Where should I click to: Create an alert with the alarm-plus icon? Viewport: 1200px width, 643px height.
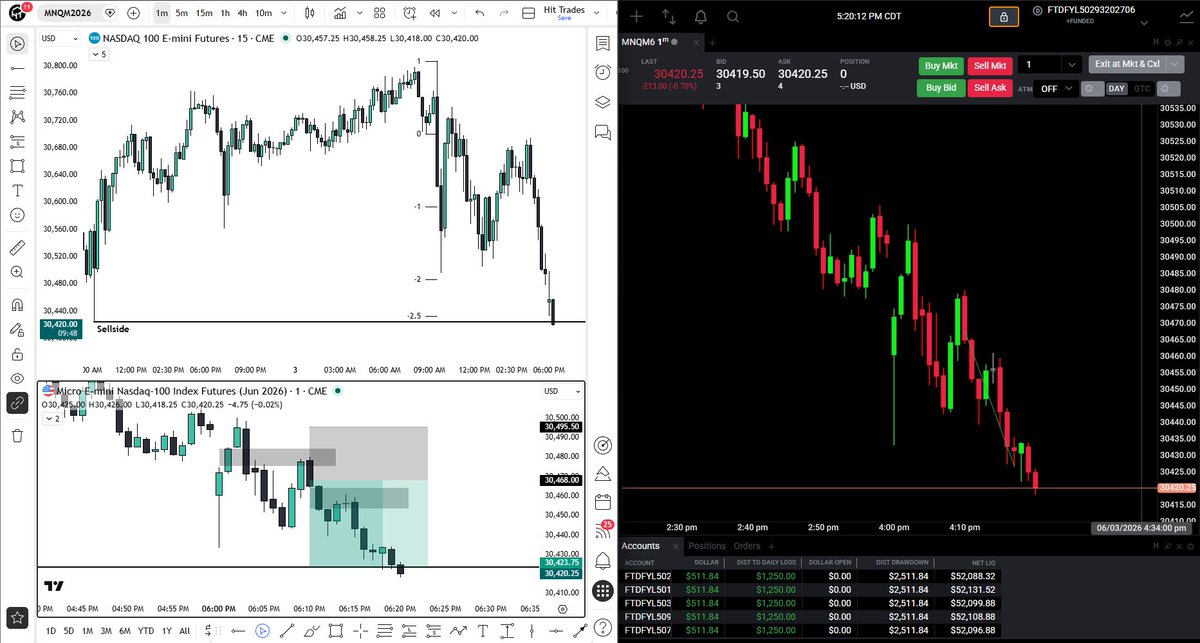(x=410, y=13)
